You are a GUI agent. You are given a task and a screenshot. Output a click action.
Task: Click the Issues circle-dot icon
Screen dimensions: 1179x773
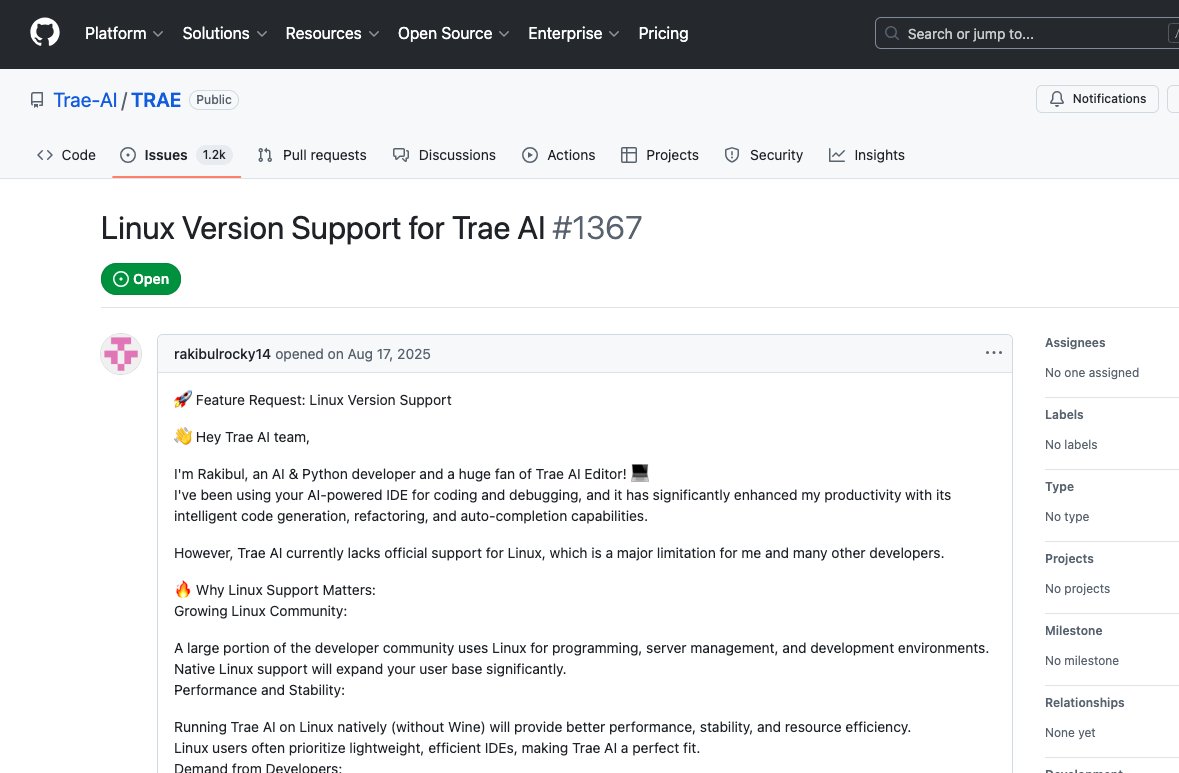tap(128, 155)
